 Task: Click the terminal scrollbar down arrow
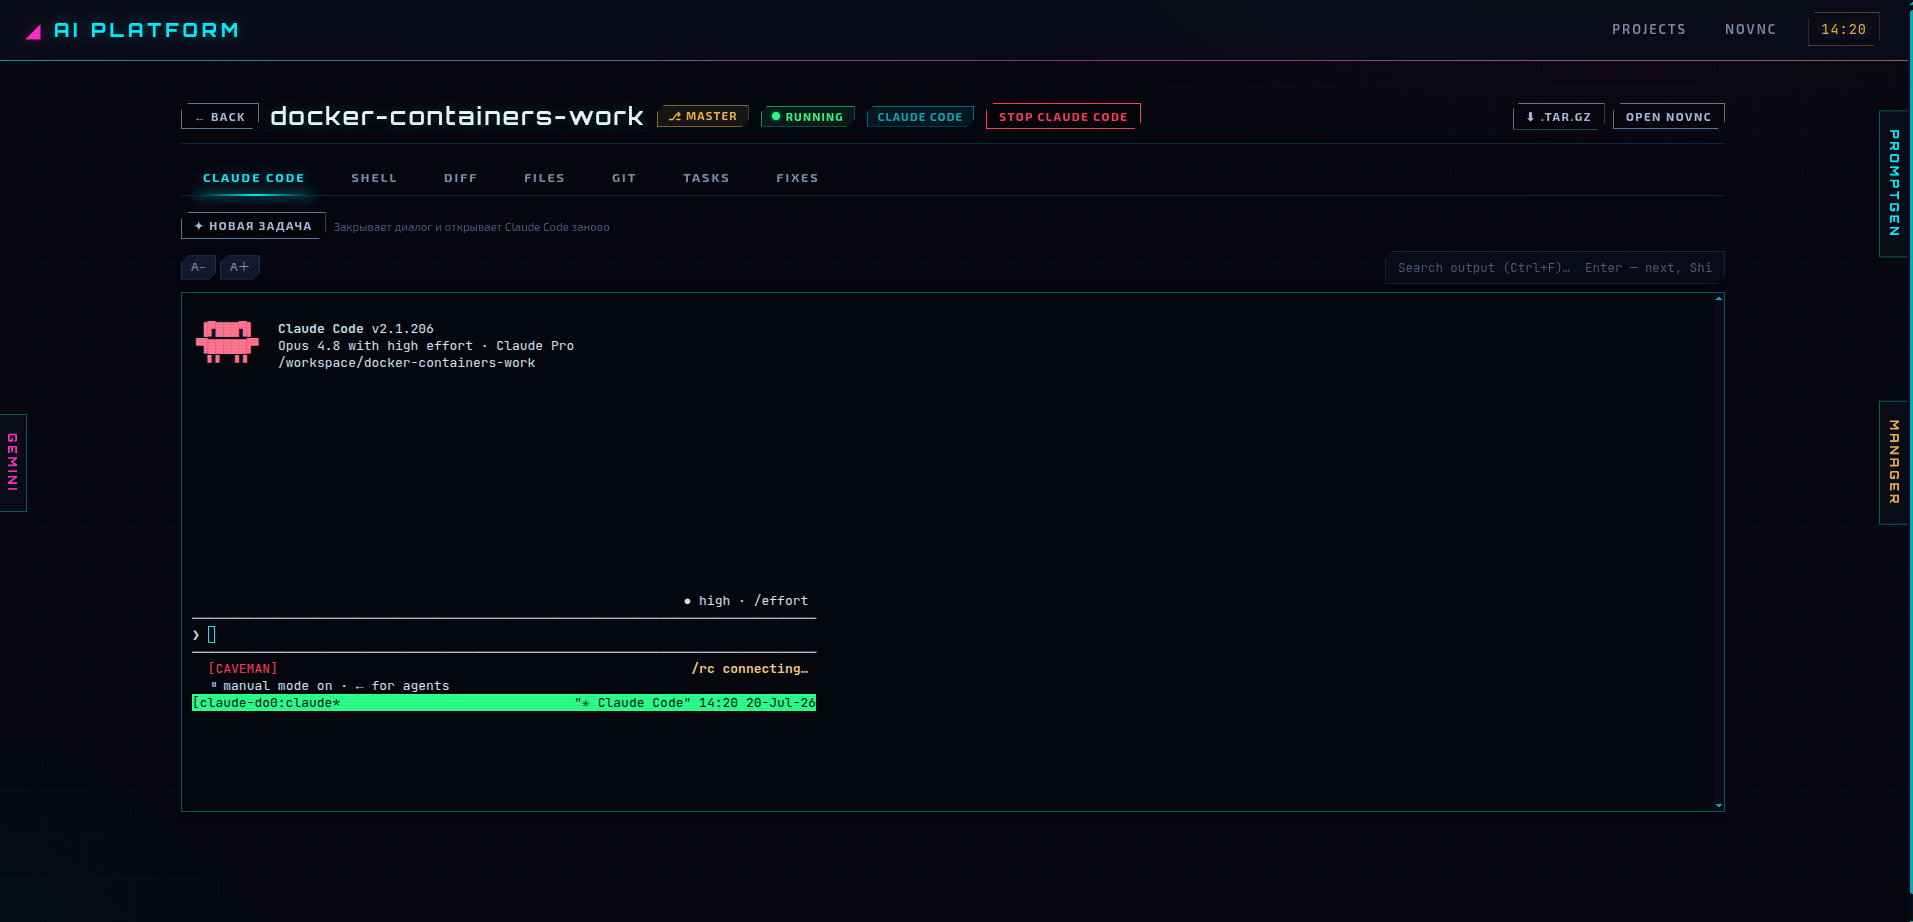1719,805
